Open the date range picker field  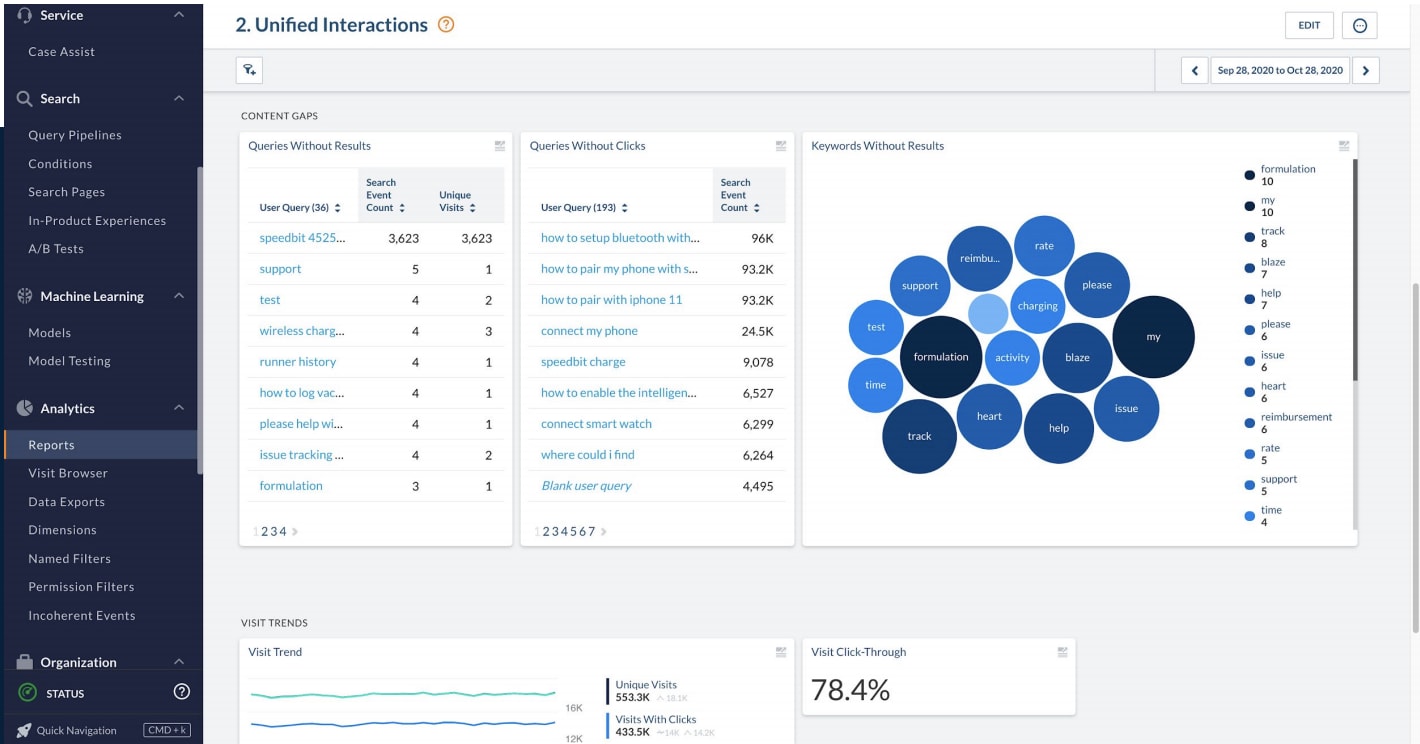(x=1279, y=71)
